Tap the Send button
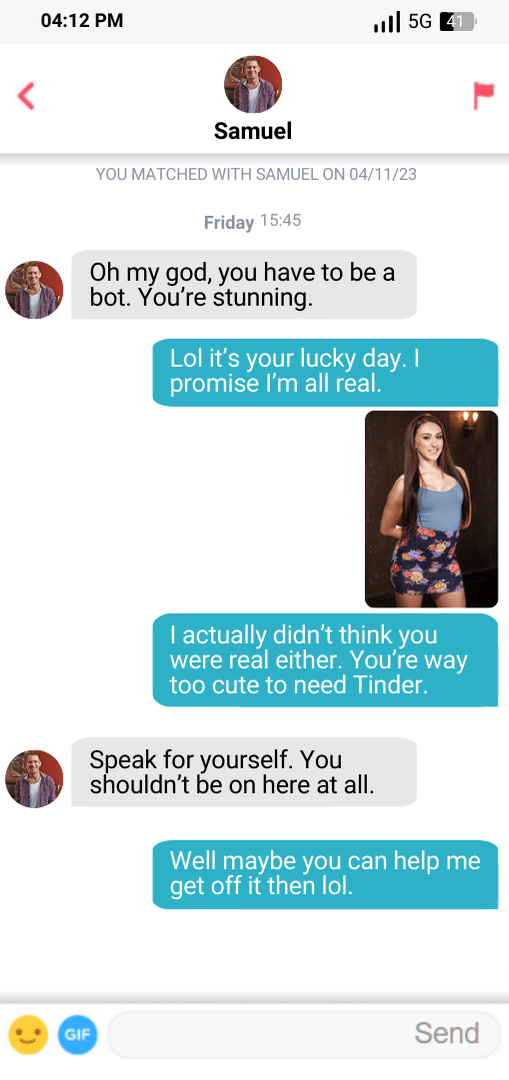This screenshot has width=509, height=1080. [x=446, y=1033]
